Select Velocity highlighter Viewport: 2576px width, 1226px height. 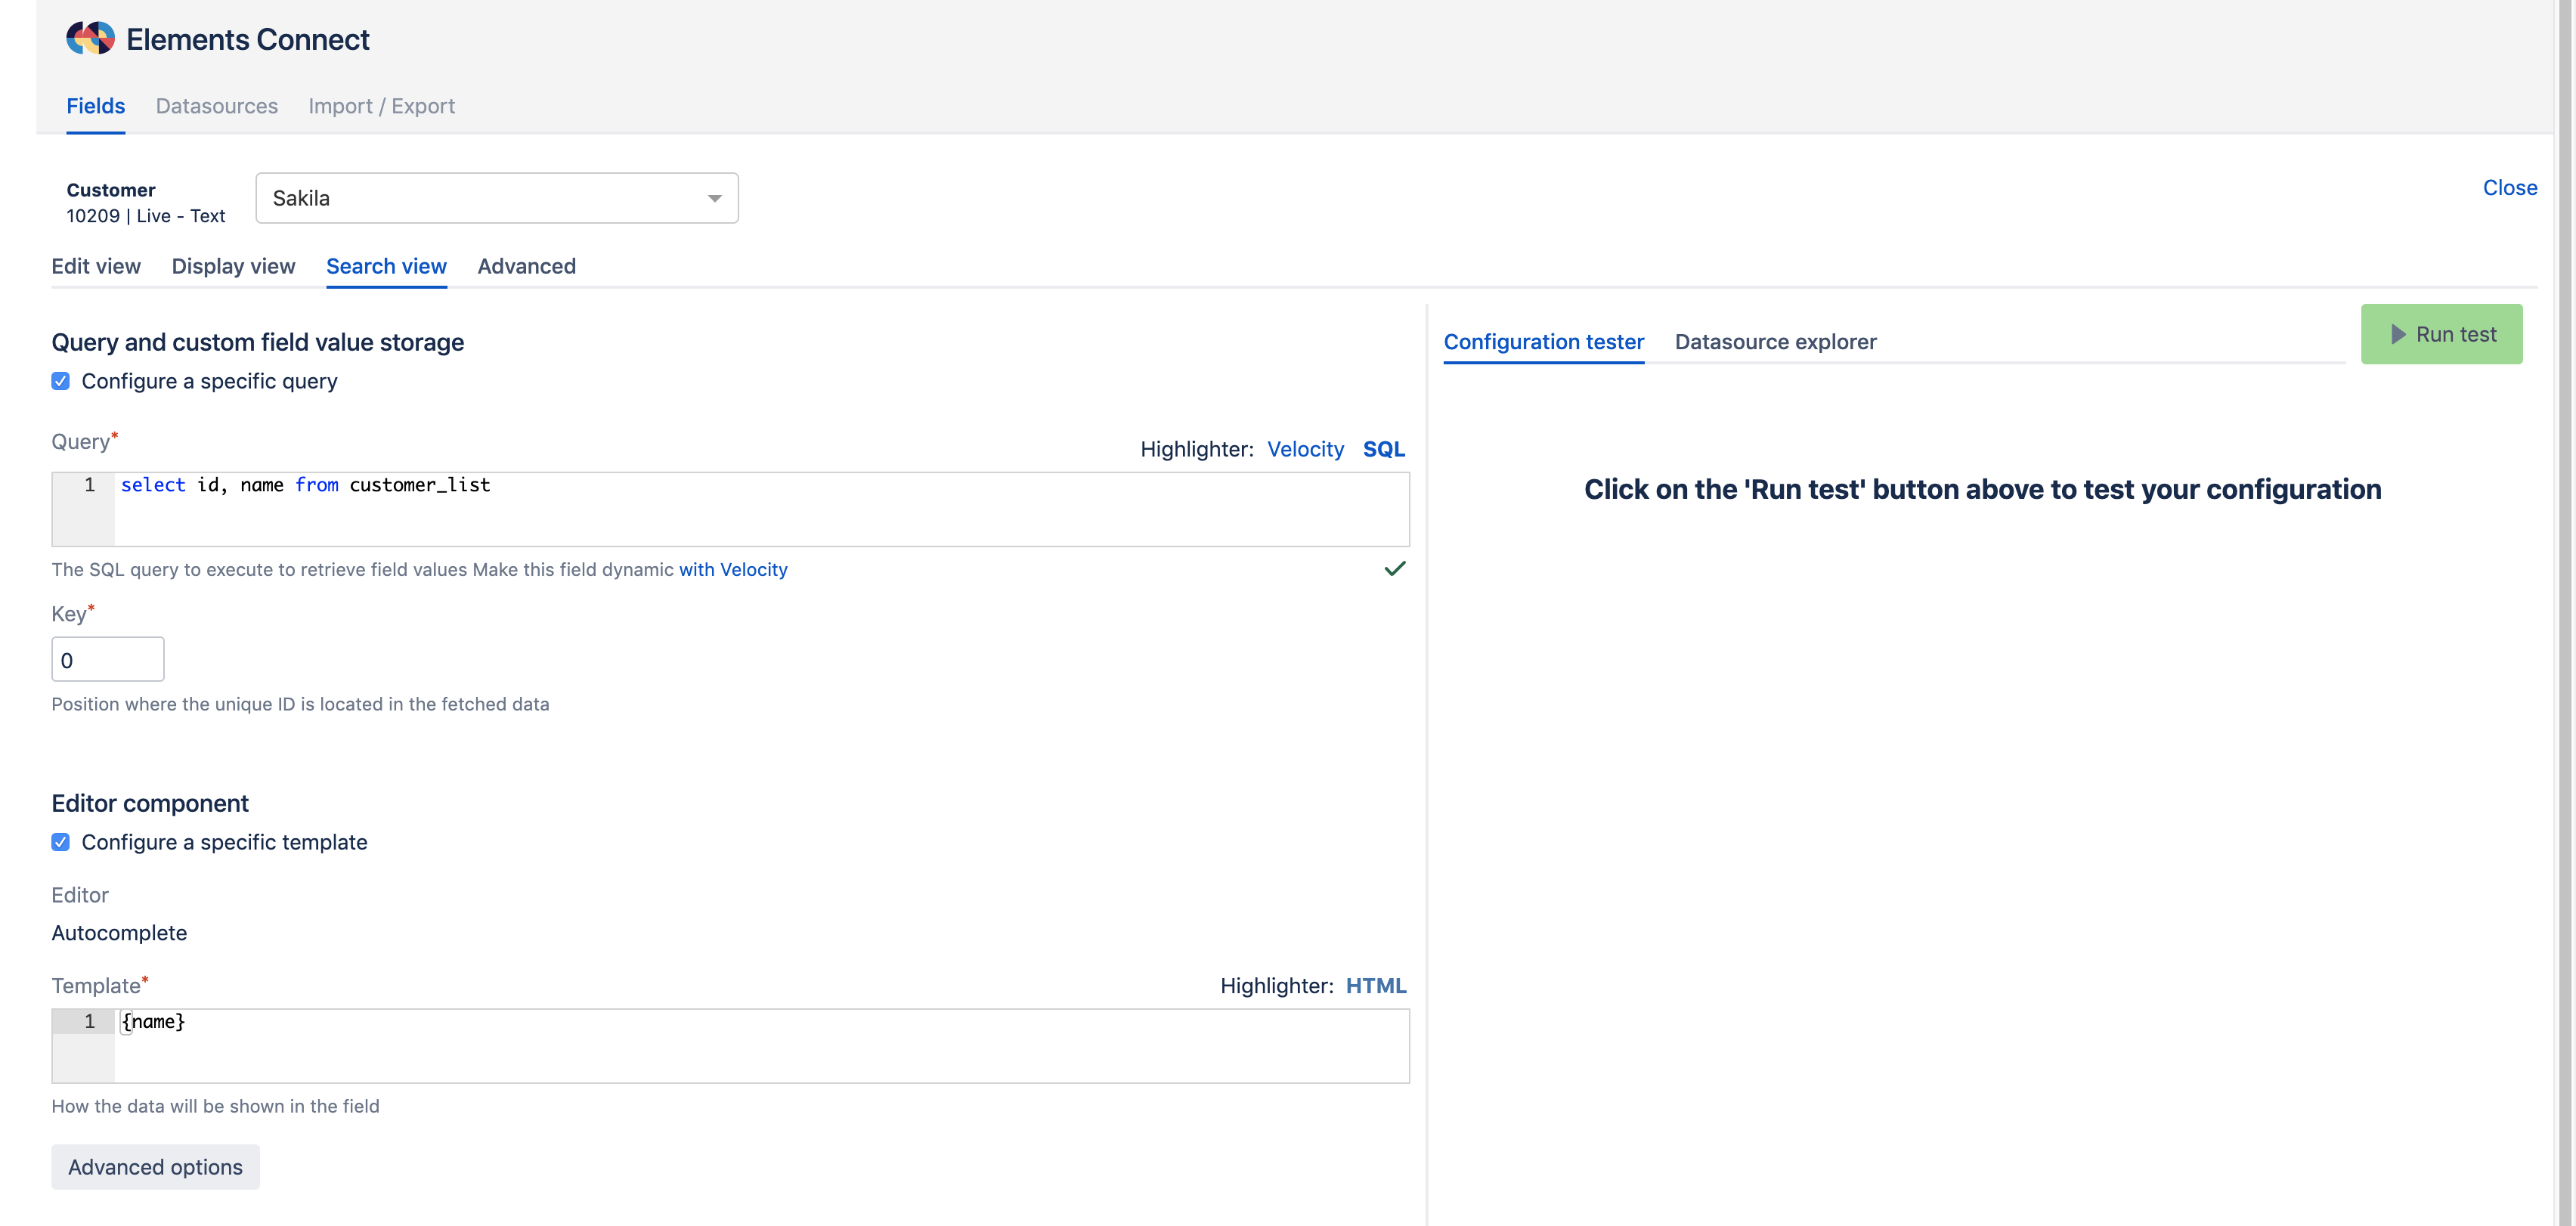[1305, 449]
